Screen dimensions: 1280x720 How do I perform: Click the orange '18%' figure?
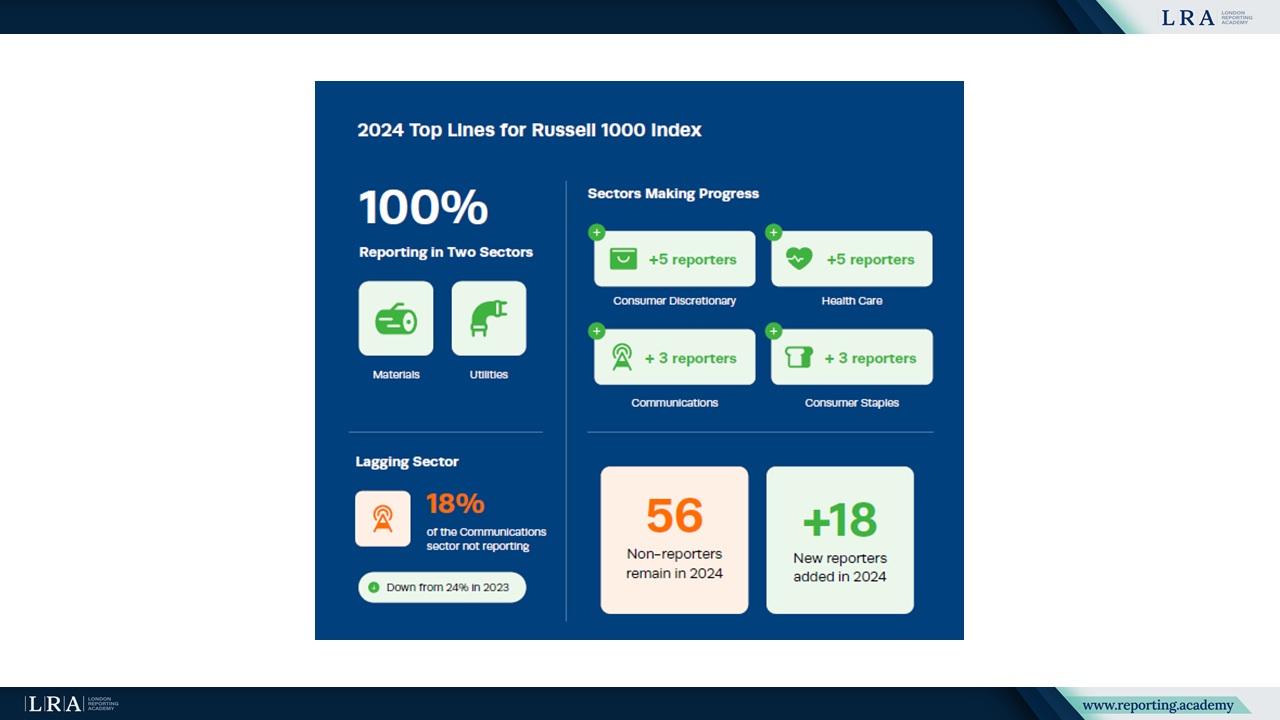(x=455, y=503)
